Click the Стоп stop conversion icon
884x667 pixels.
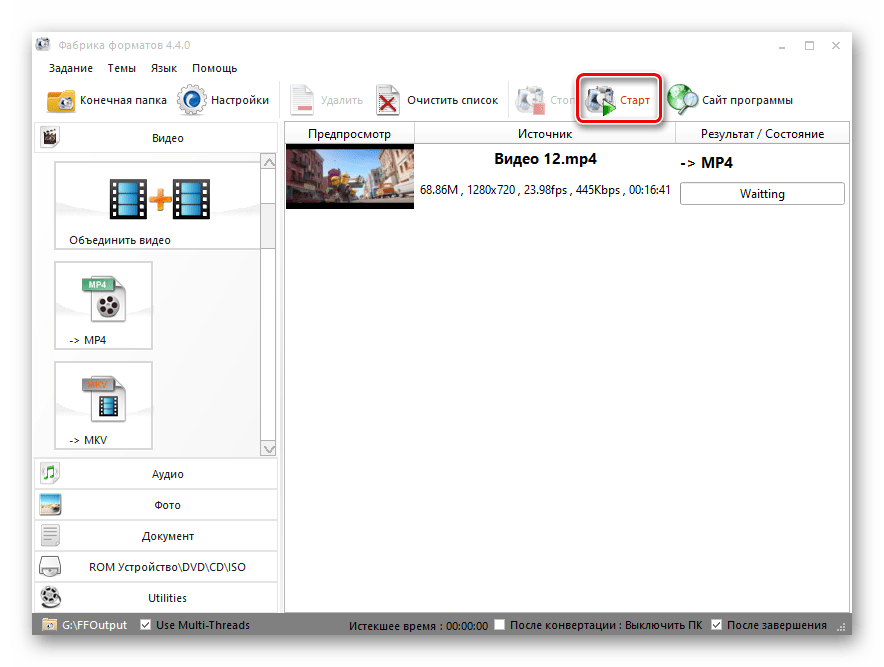[531, 100]
